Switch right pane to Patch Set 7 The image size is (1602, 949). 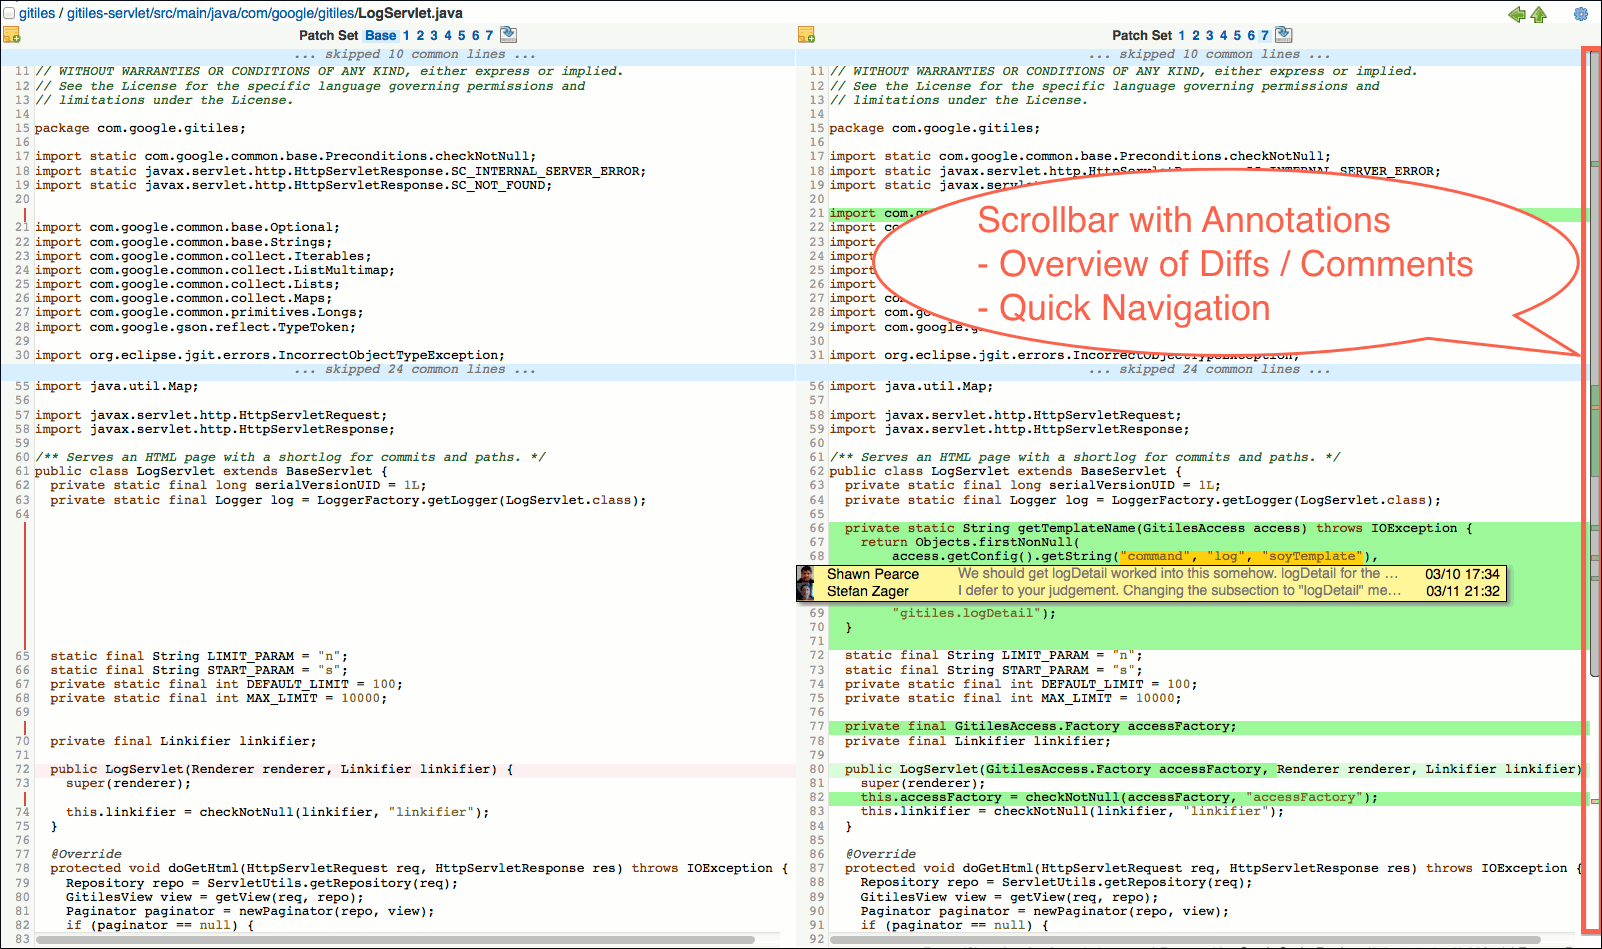click(x=1262, y=34)
